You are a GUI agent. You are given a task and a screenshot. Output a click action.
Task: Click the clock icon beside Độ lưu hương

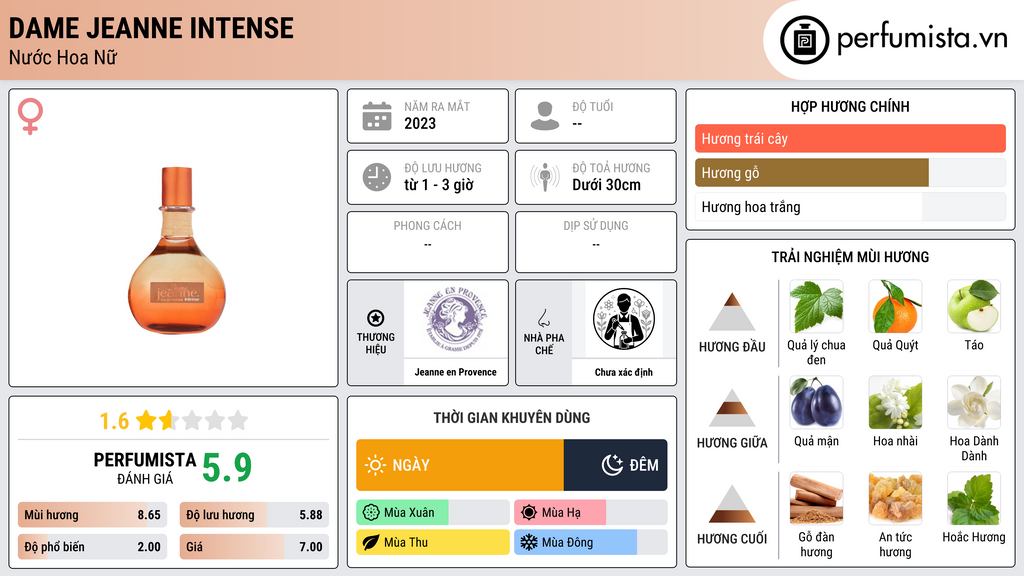coord(377,177)
